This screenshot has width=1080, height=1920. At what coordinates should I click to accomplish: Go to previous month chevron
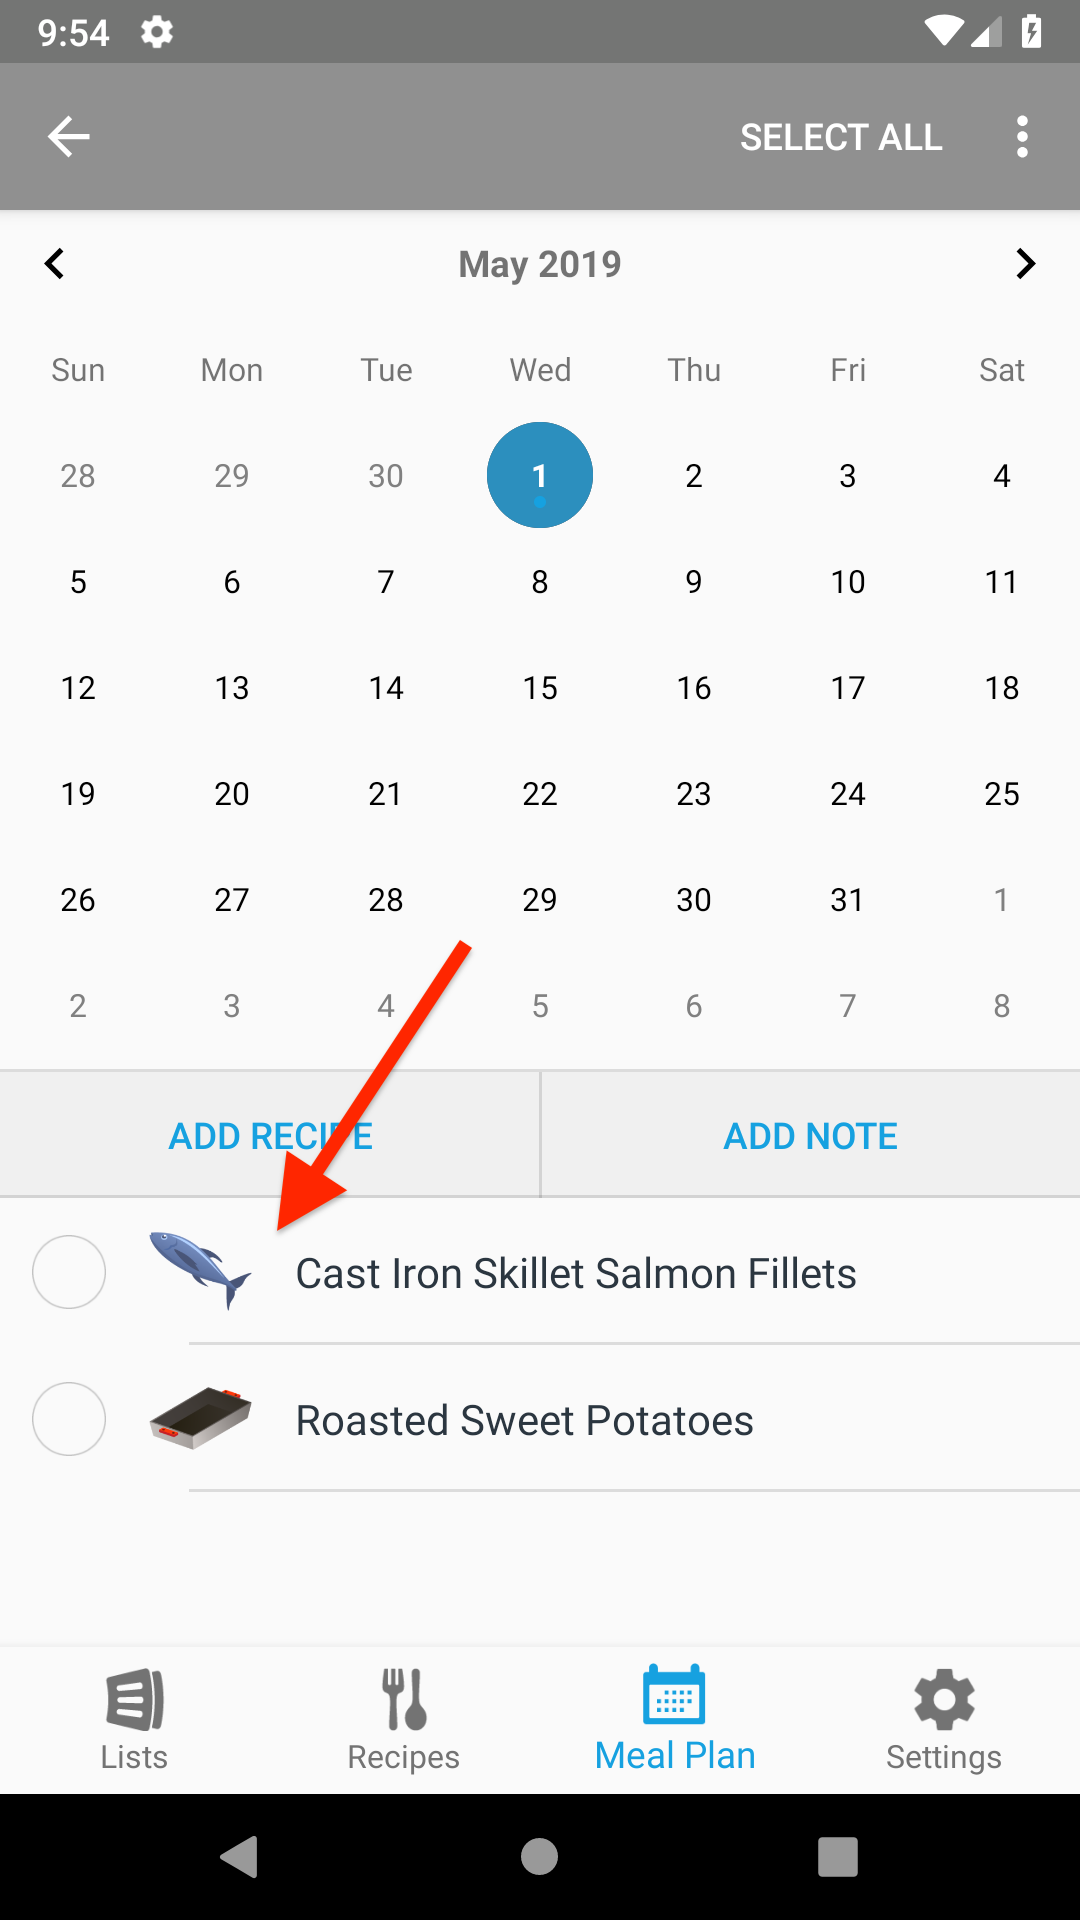(x=55, y=264)
